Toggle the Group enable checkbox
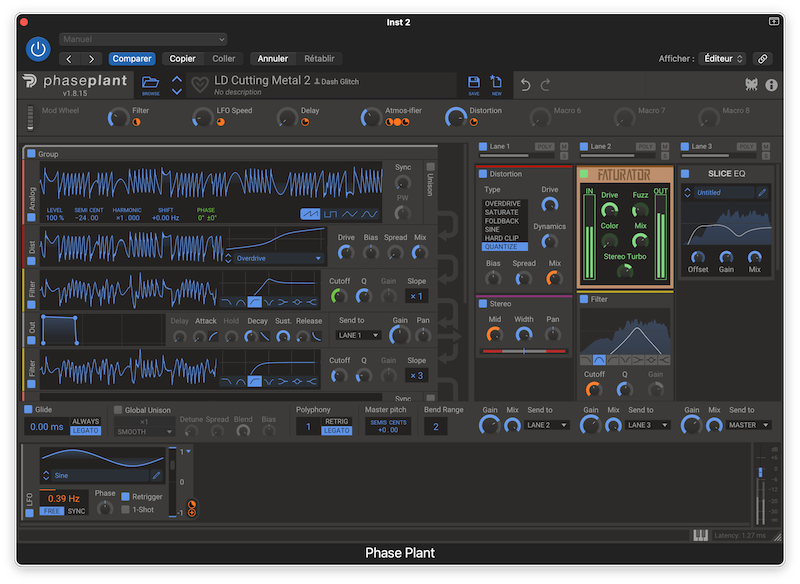800x584 pixels. [x=31, y=154]
